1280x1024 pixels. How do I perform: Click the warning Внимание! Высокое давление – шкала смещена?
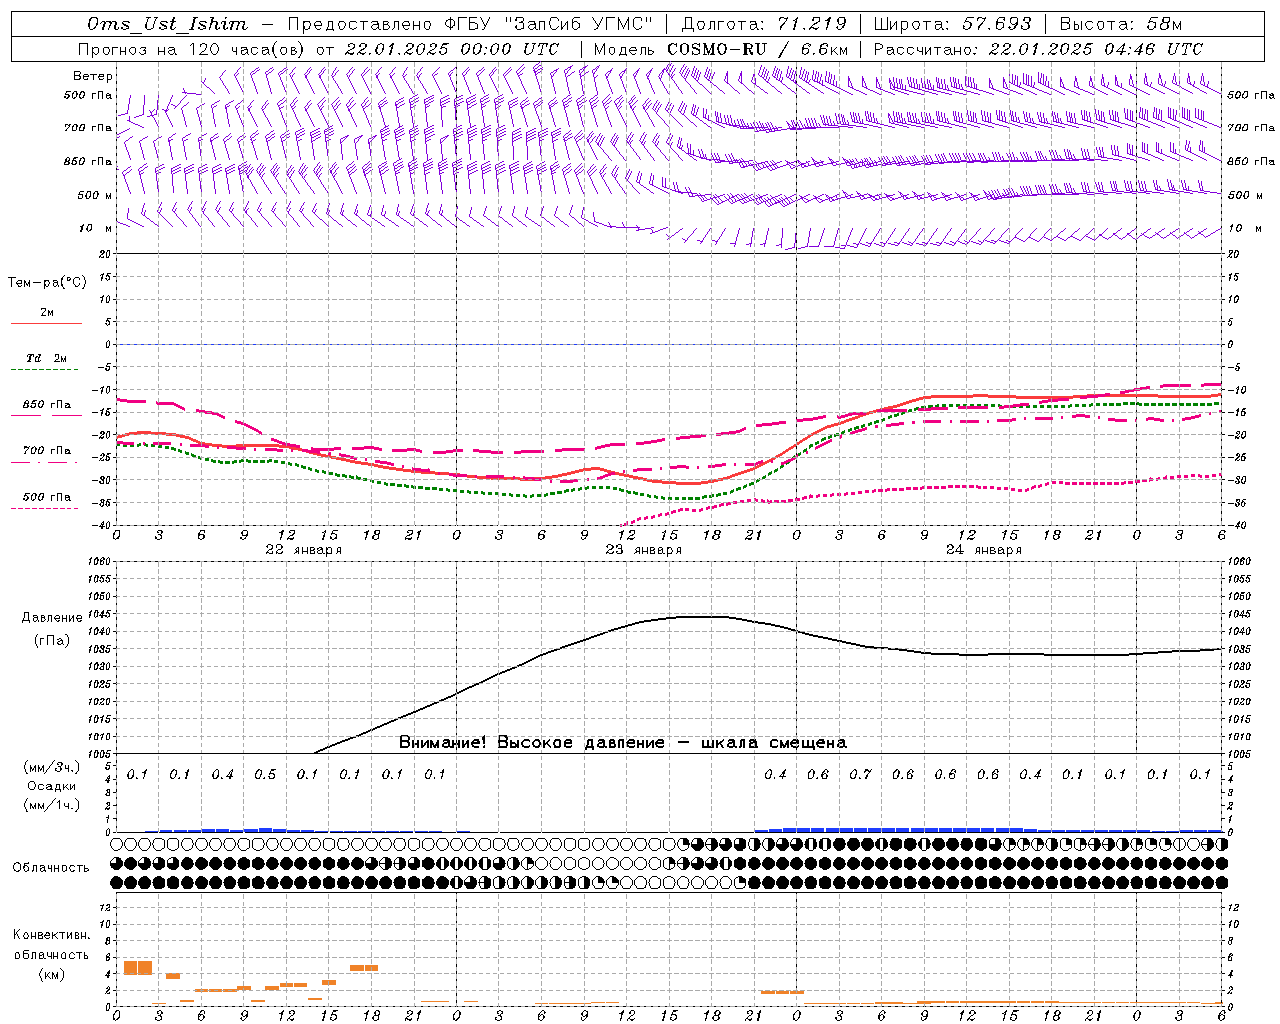(x=623, y=742)
